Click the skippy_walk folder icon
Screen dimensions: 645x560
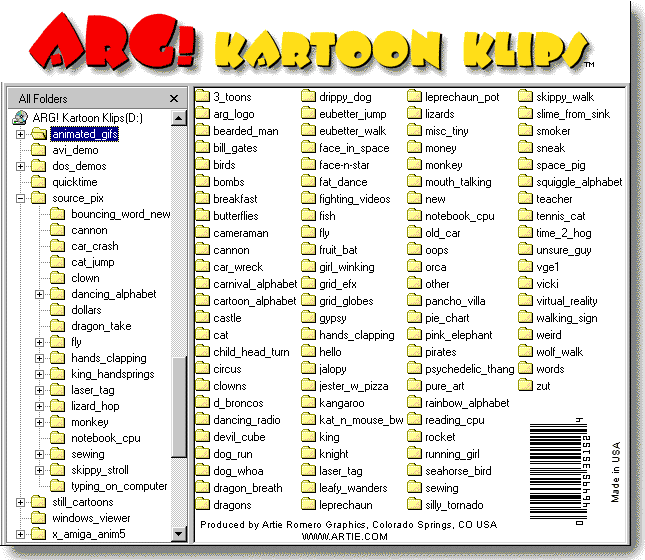(x=525, y=97)
